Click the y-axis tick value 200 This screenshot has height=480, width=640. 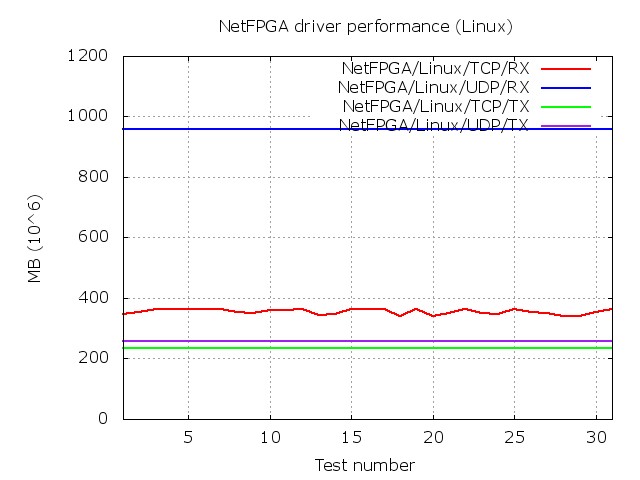[x=93, y=358]
